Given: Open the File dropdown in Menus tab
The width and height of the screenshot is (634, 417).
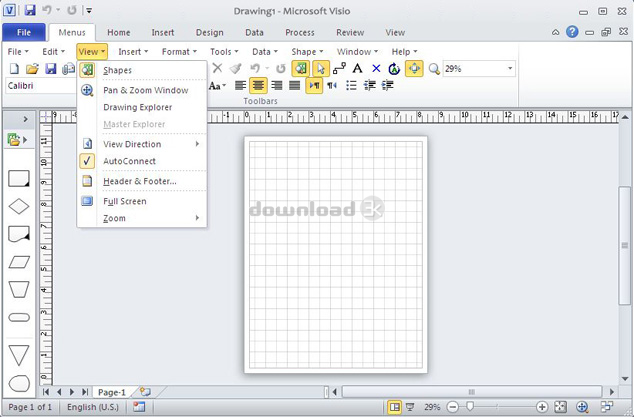Looking at the screenshot, I should coord(18,52).
